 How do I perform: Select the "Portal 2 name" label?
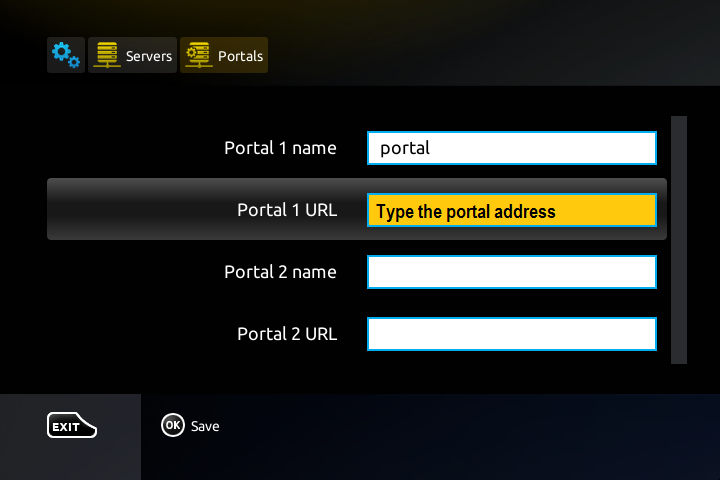point(280,272)
